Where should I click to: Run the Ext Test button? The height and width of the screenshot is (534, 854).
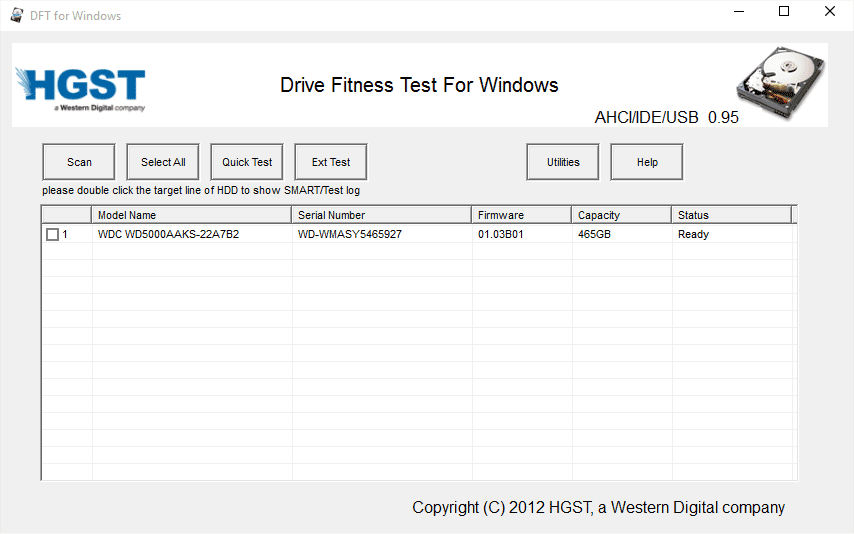click(x=331, y=162)
